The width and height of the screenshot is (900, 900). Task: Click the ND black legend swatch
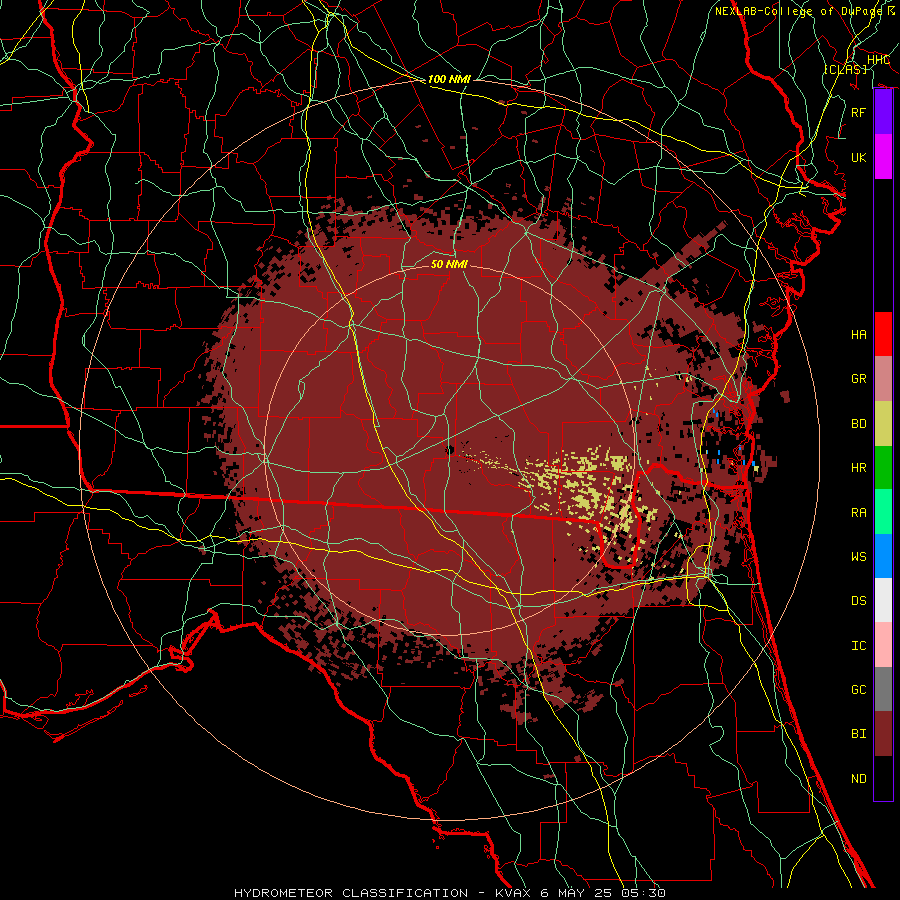coord(883,778)
